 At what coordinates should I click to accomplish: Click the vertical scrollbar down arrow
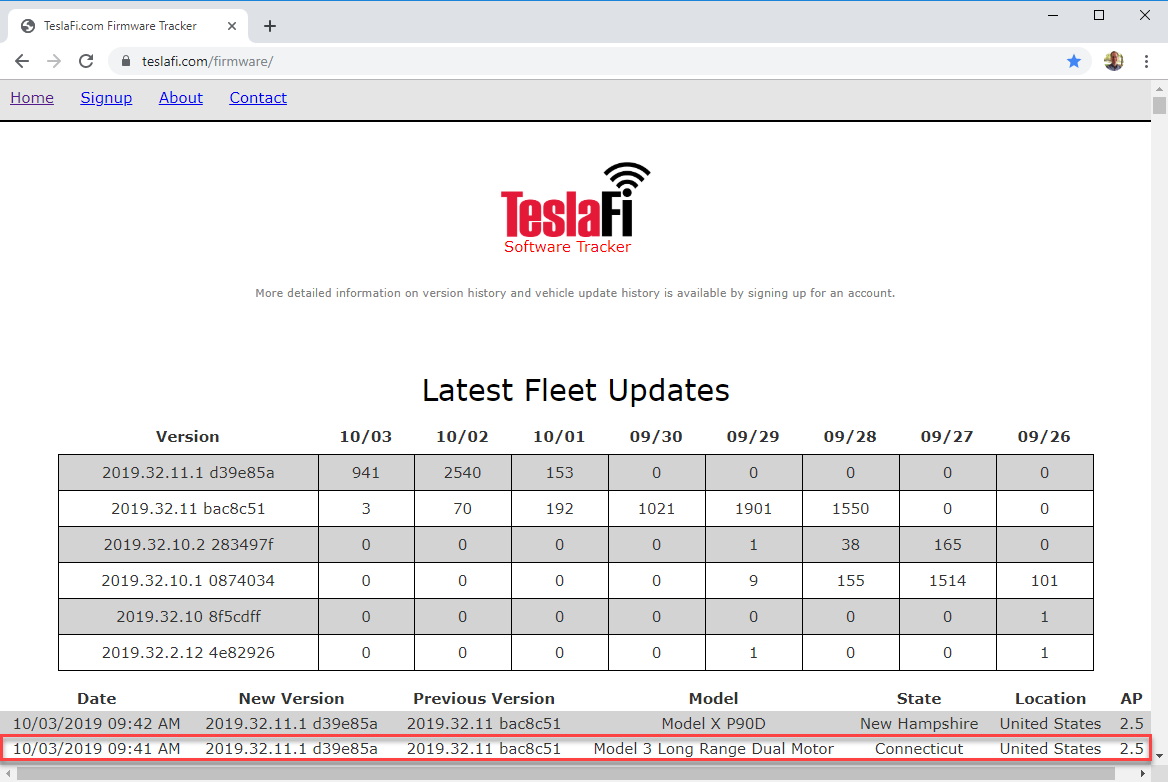(x=1159, y=755)
